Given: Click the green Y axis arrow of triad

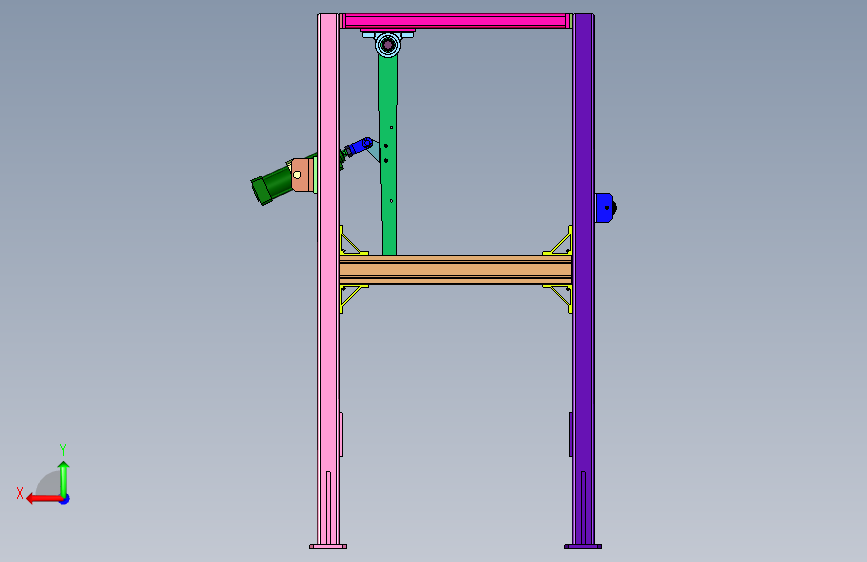Looking at the screenshot, I should 64,480.
